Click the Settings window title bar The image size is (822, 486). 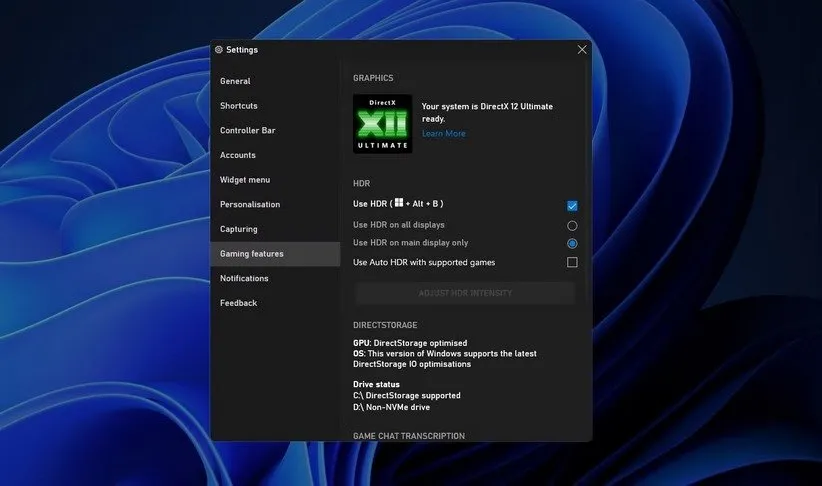[400, 50]
